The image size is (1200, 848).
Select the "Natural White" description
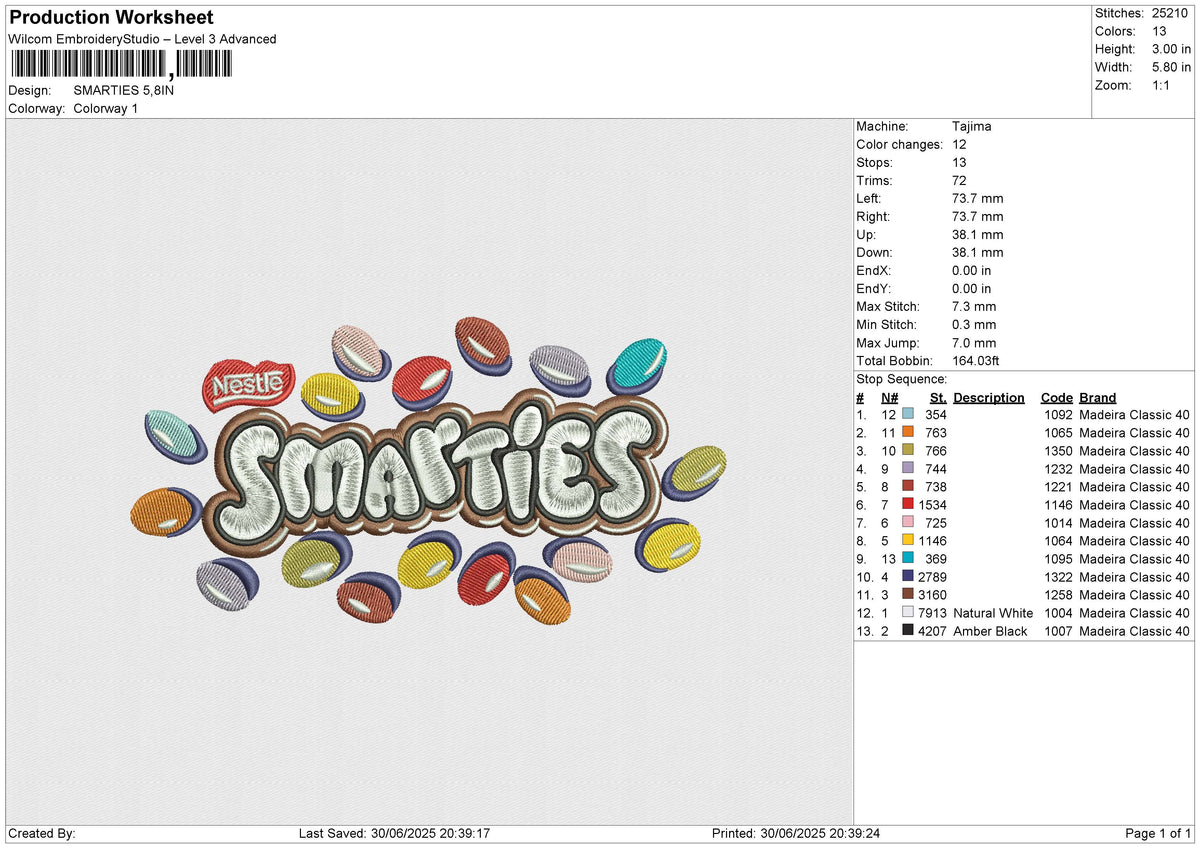[x=993, y=612]
